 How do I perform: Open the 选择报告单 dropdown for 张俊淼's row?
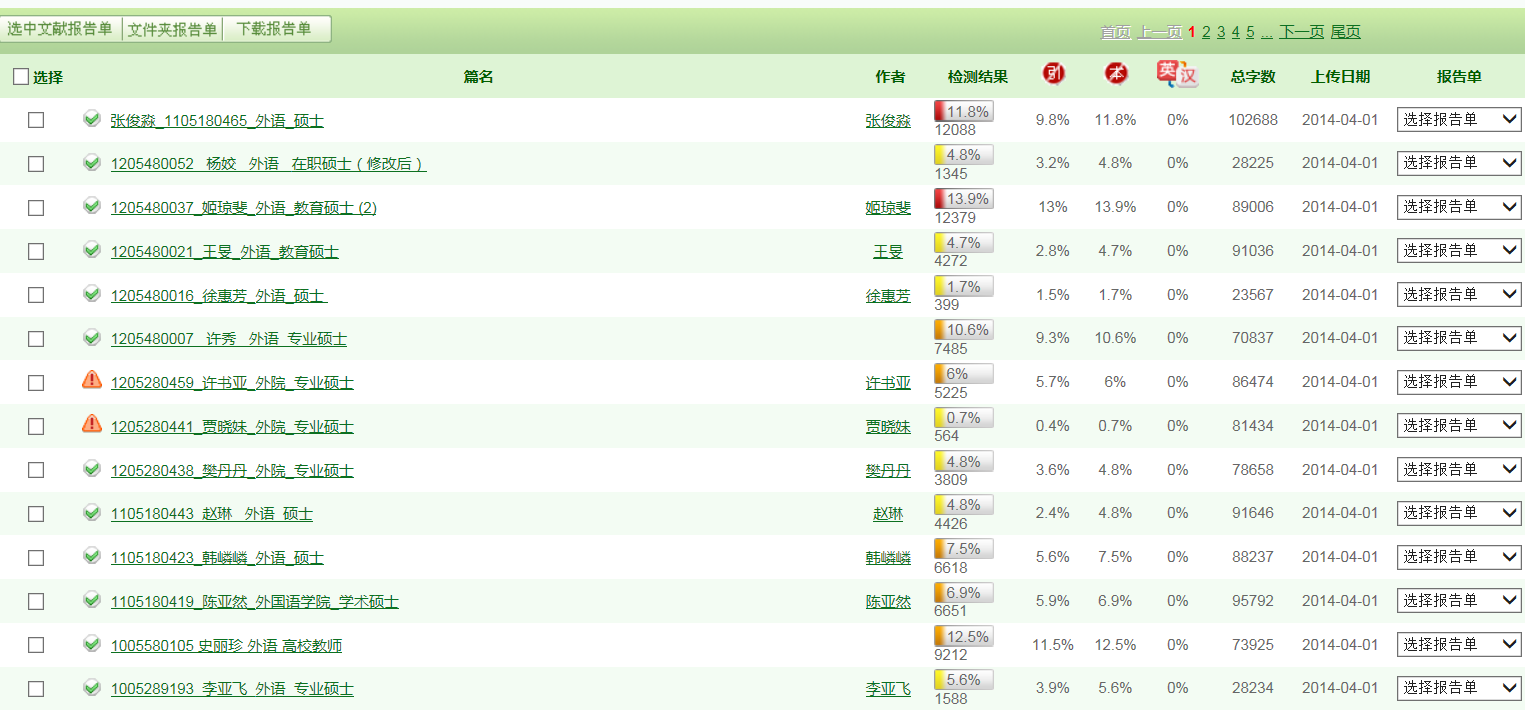1459,120
